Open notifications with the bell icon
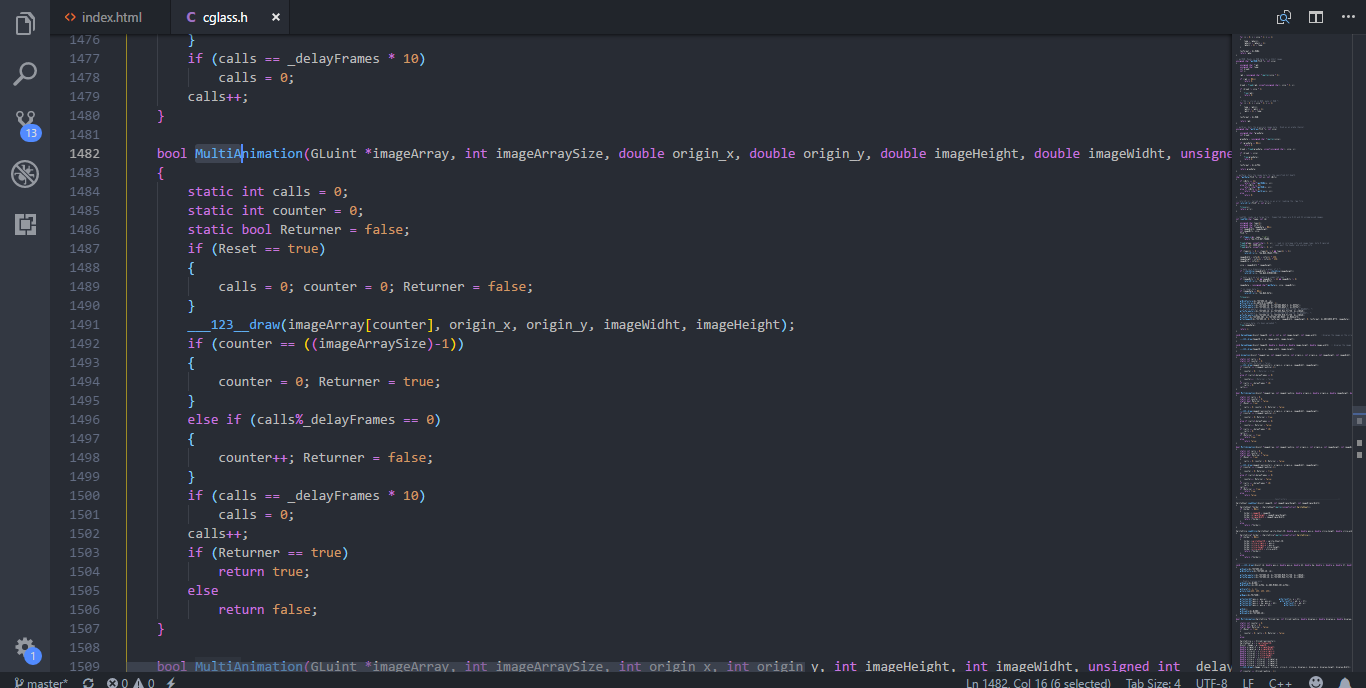The width and height of the screenshot is (1366, 688). point(1346,683)
